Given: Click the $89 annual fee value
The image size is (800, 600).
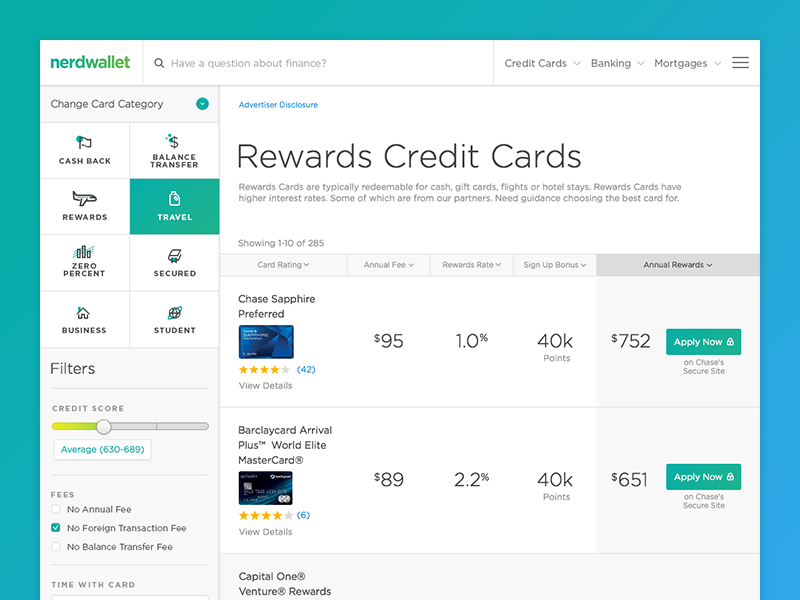Looking at the screenshot, I should [389, 480].
